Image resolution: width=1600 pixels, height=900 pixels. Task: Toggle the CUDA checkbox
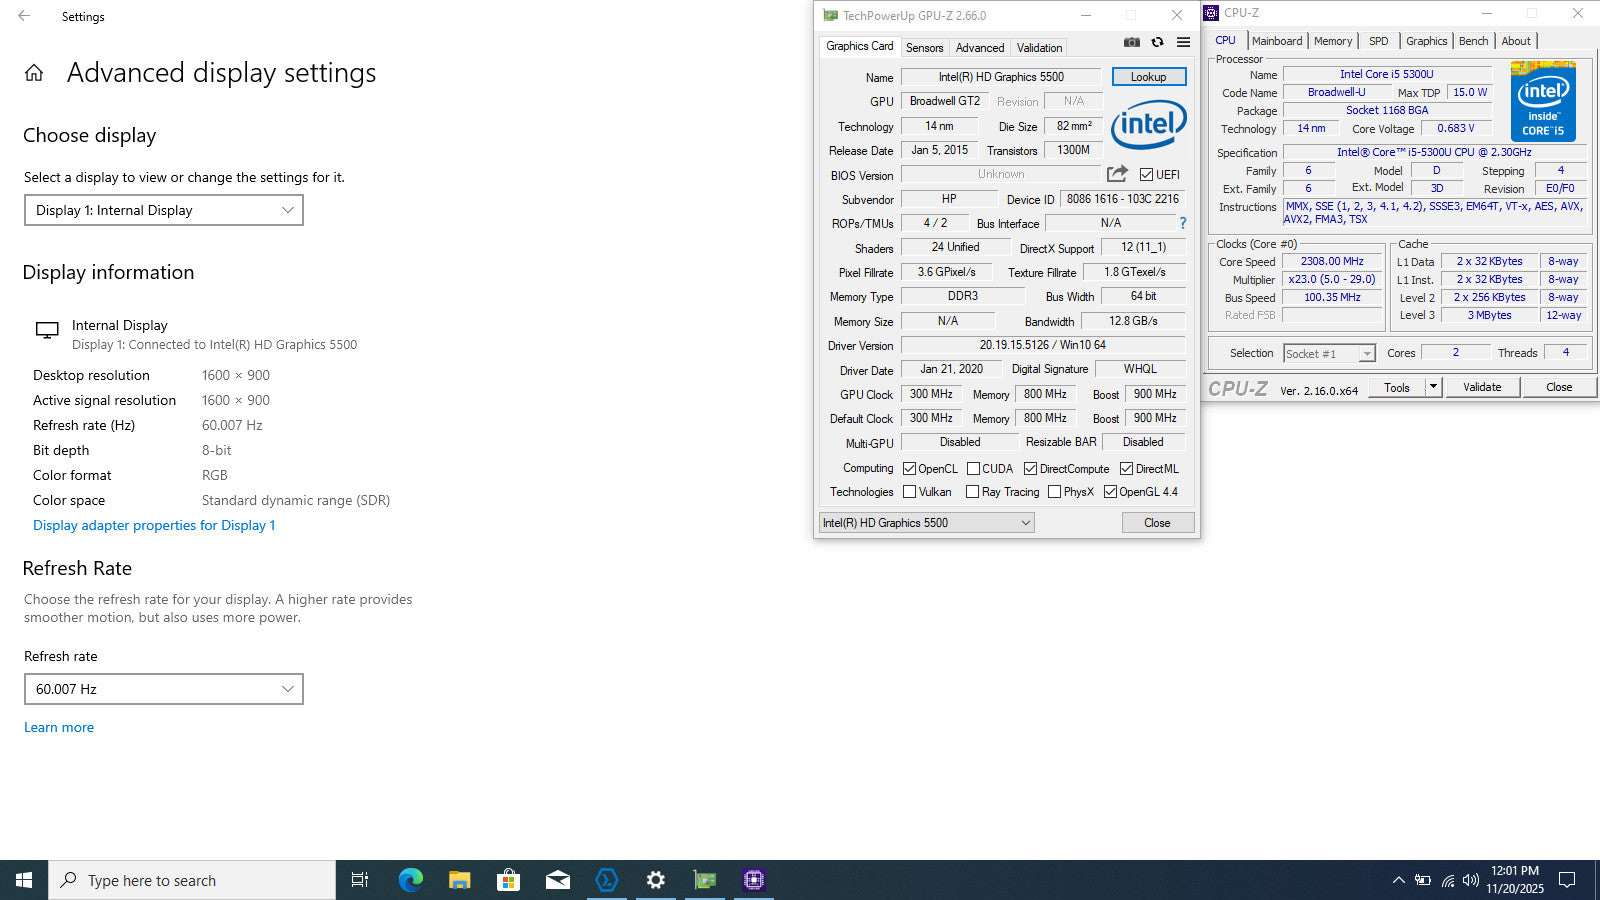tap(973, 468)
